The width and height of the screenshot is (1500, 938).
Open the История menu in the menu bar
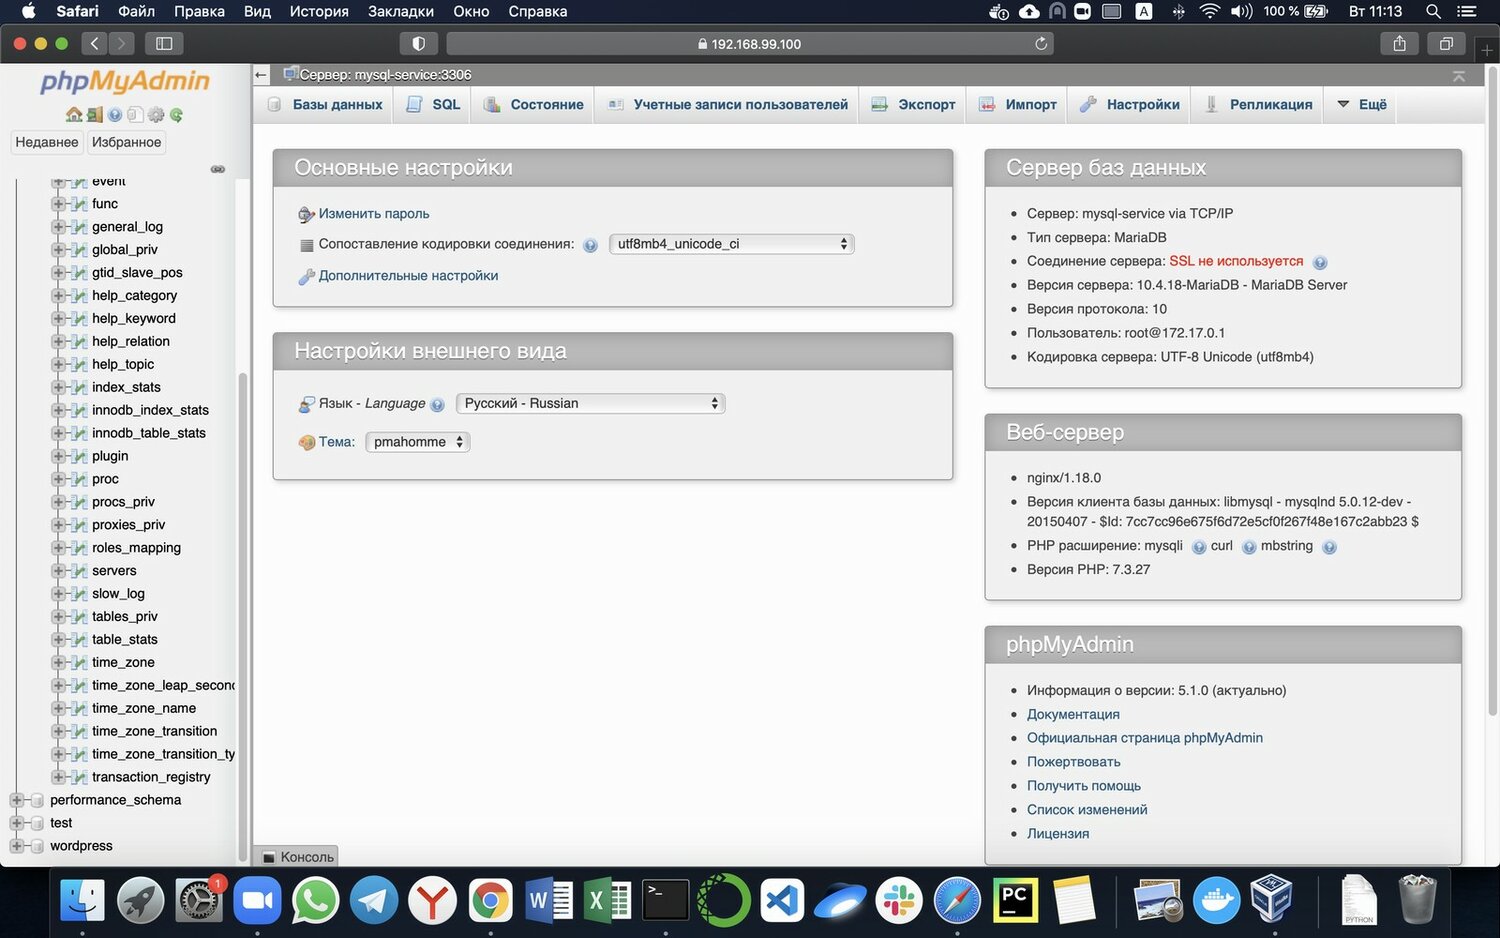point(319,12)
